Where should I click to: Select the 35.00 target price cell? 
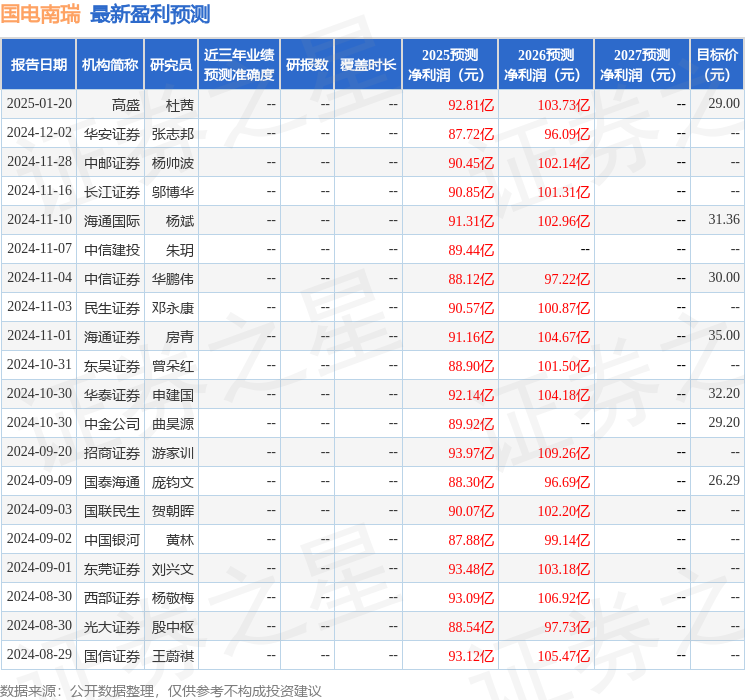(x=724, y=336)
